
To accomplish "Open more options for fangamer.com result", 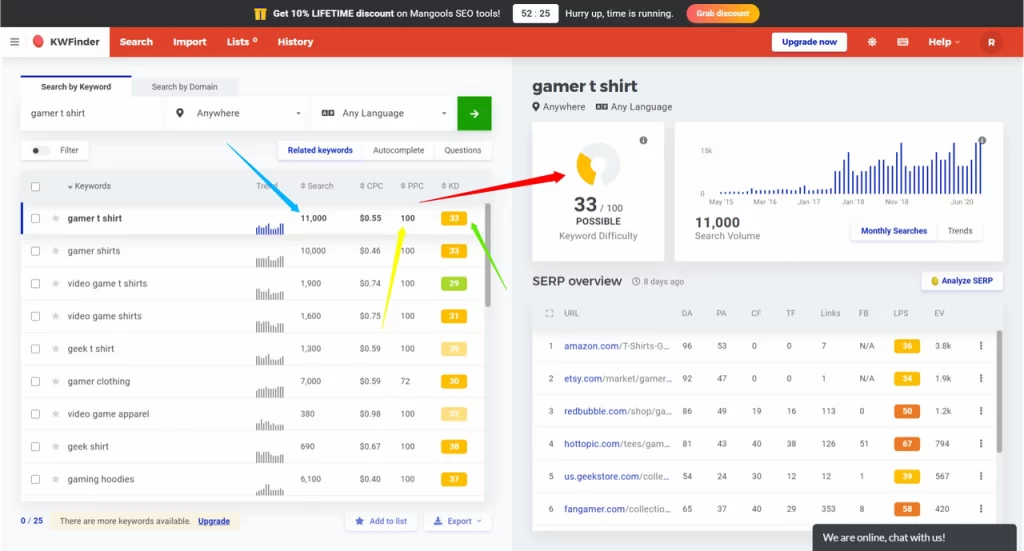I will click(981, 509).
